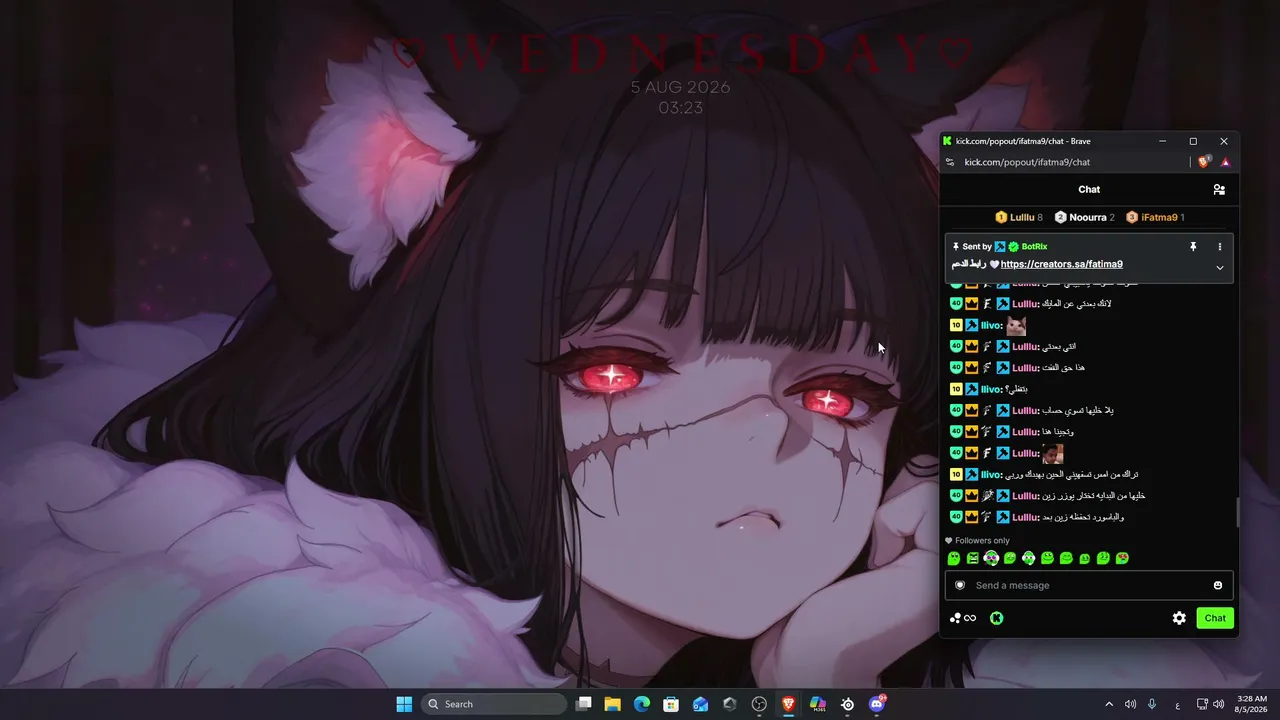This screenshot has width=1280, height=720.
Task: Switch to OBS Studio on taskbar
Action: (759, 704)
